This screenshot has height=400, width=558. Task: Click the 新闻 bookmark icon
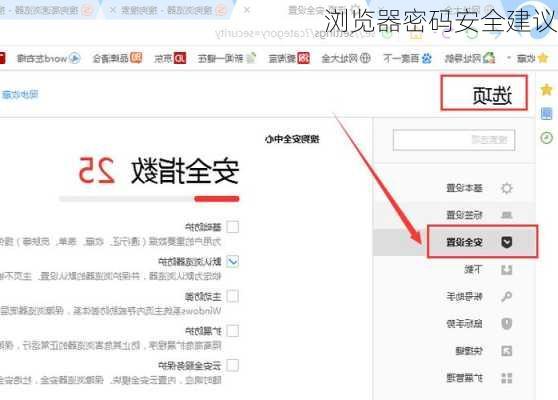click(251, 58)
